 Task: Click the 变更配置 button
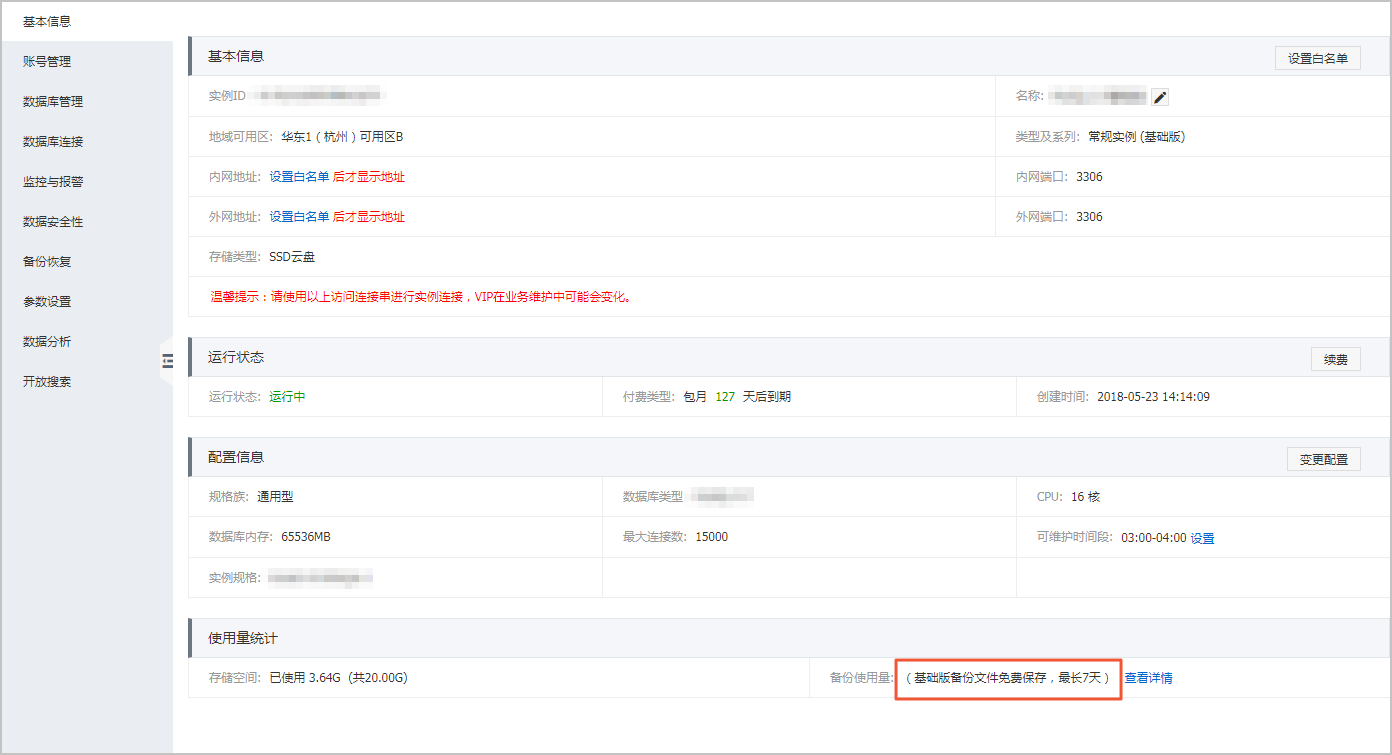tap(1324, 459)
